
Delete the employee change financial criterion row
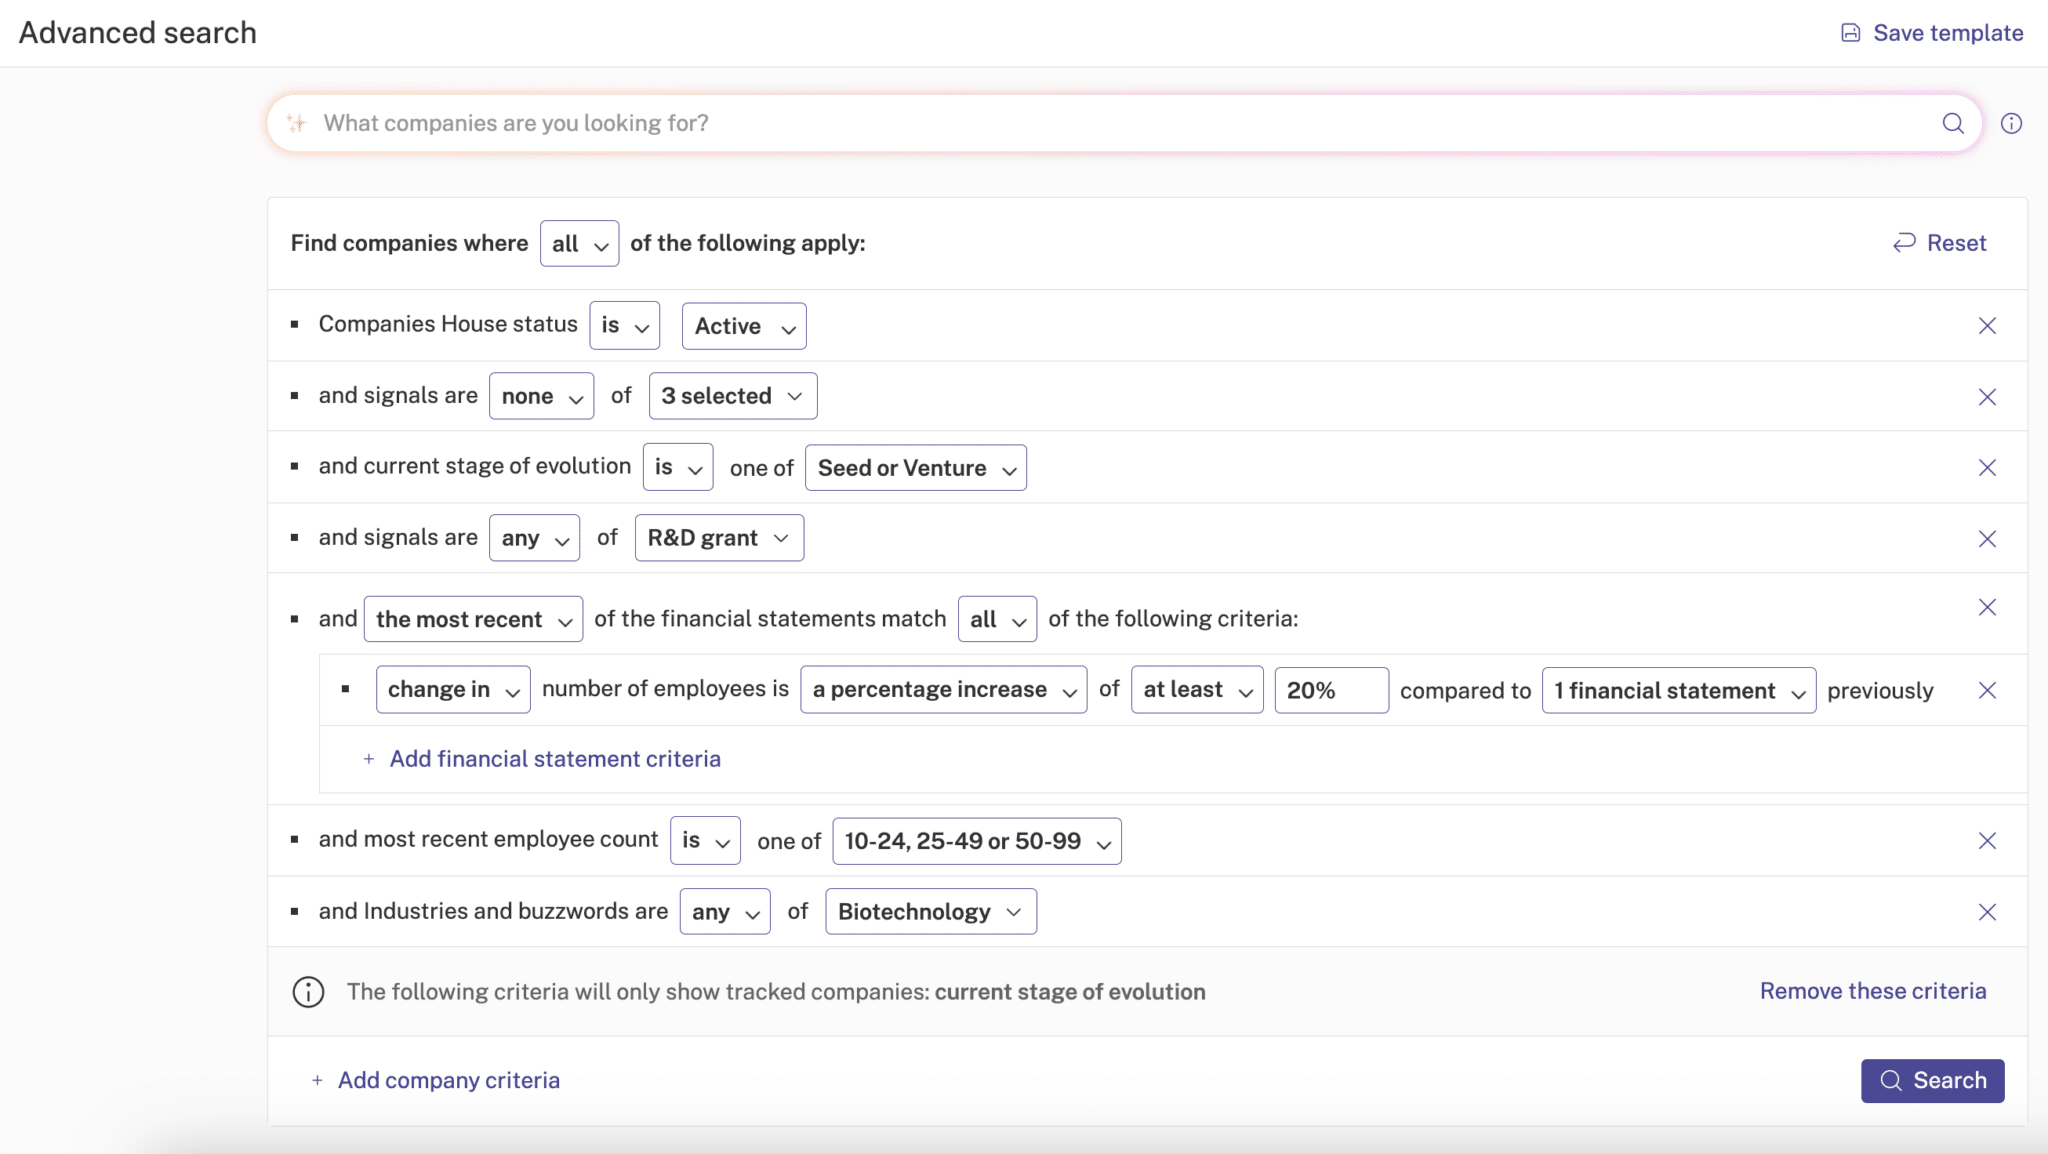1987,691
